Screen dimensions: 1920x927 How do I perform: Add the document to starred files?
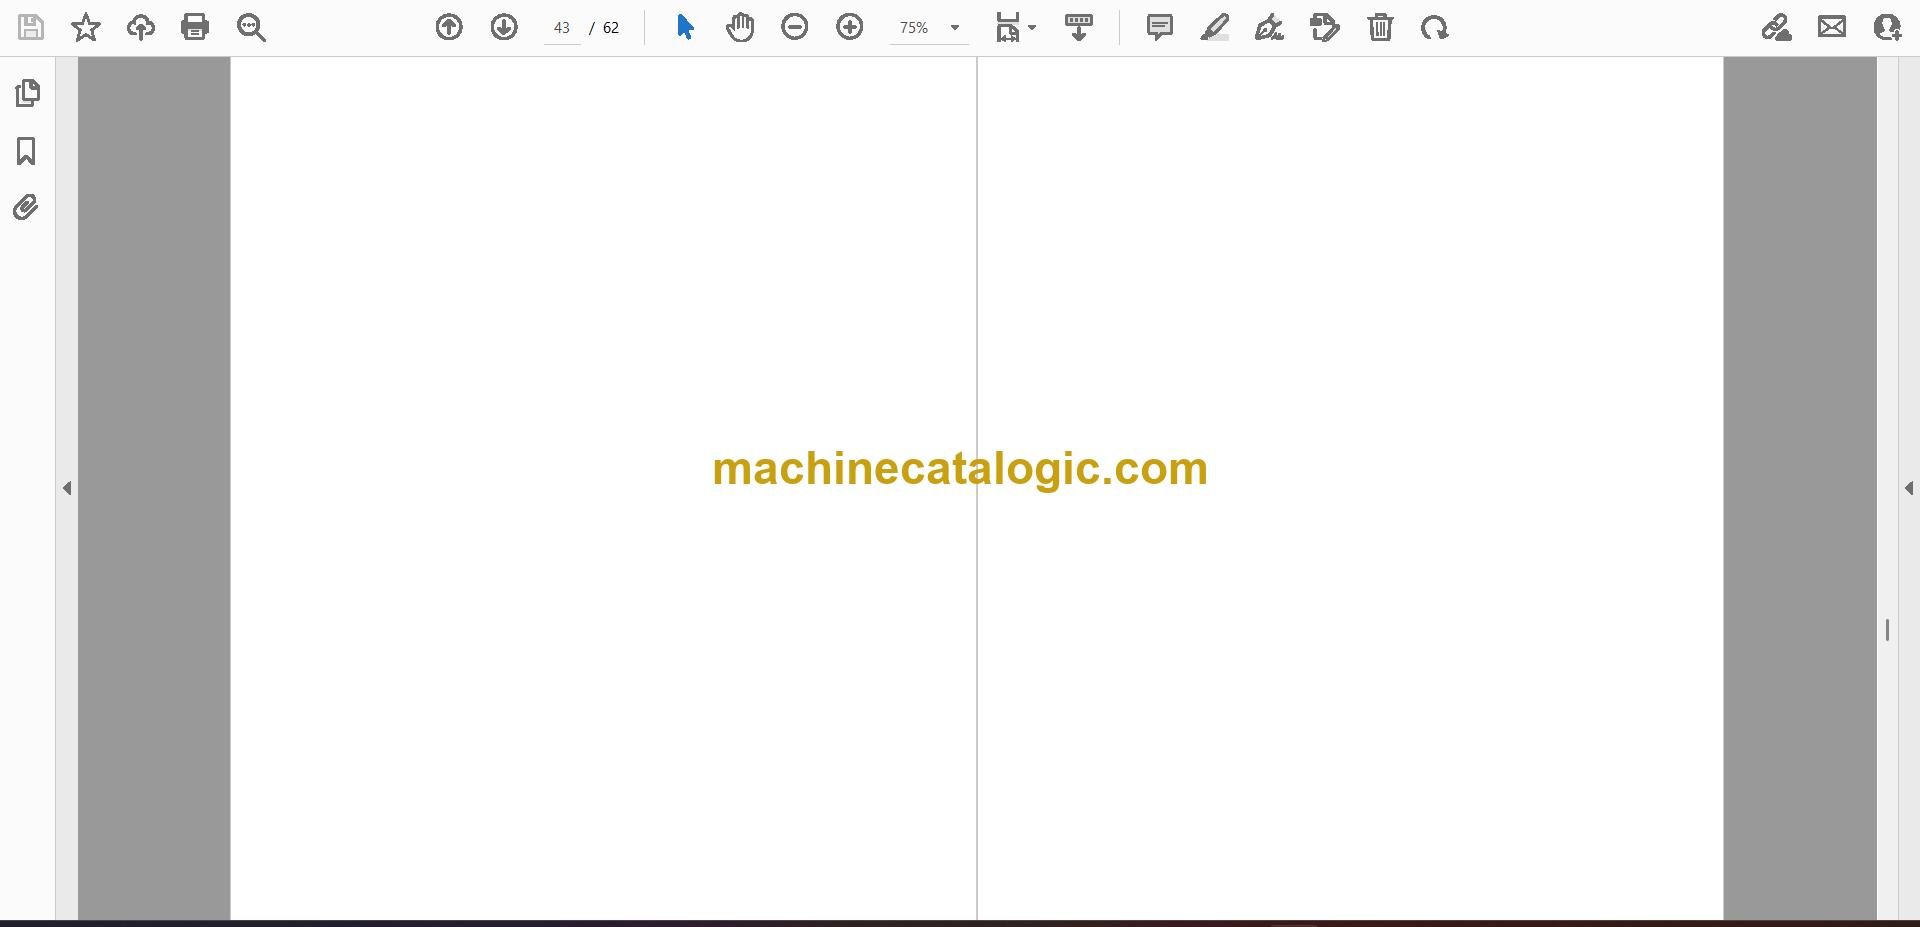click(x=86, y=27)
